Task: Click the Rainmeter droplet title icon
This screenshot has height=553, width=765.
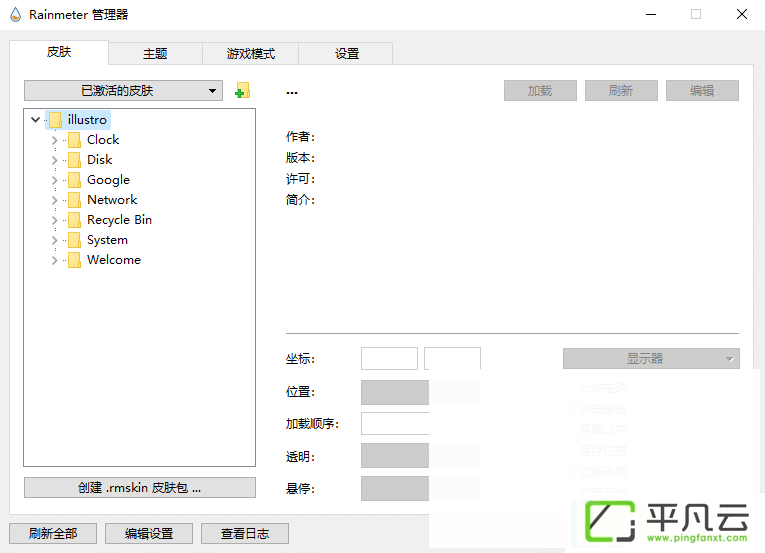Action: 16,15
